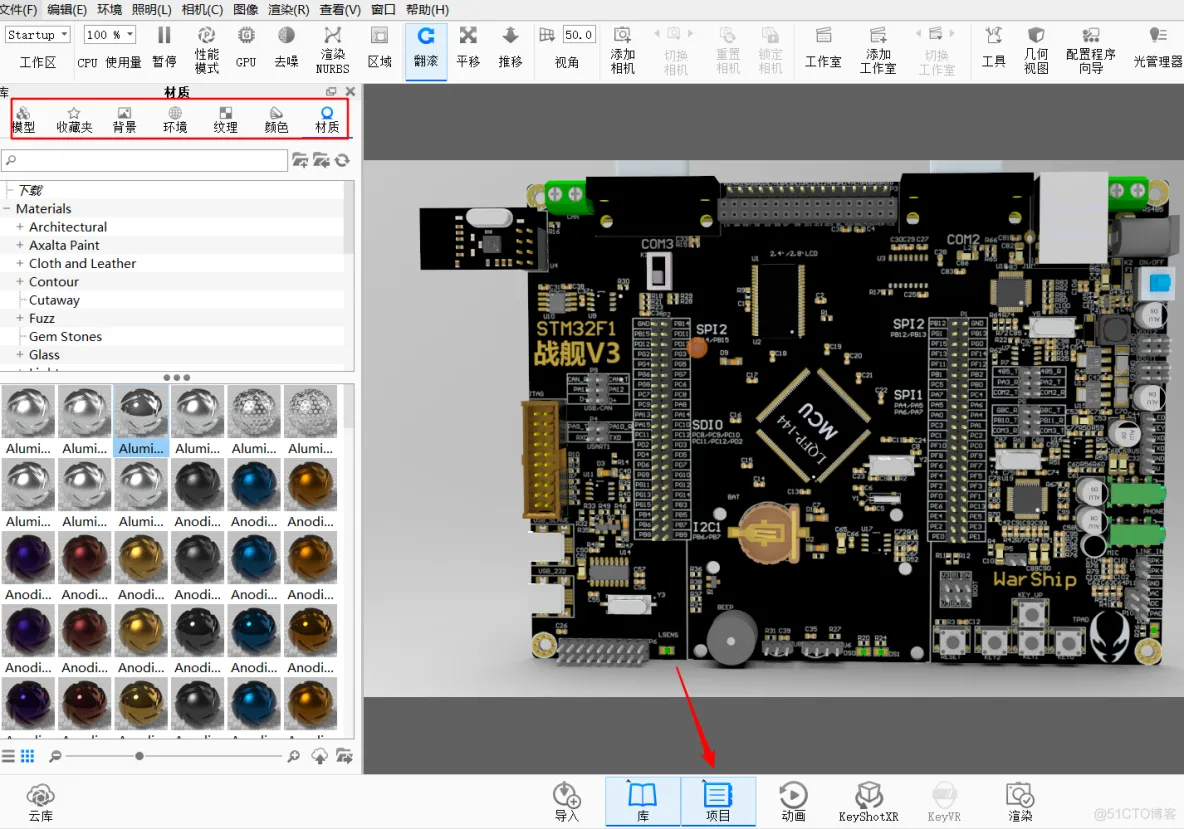The width and height of the screenshot is (1184, 829).
Task: Click the upload to cloud icon
Action: pos(320,756)
